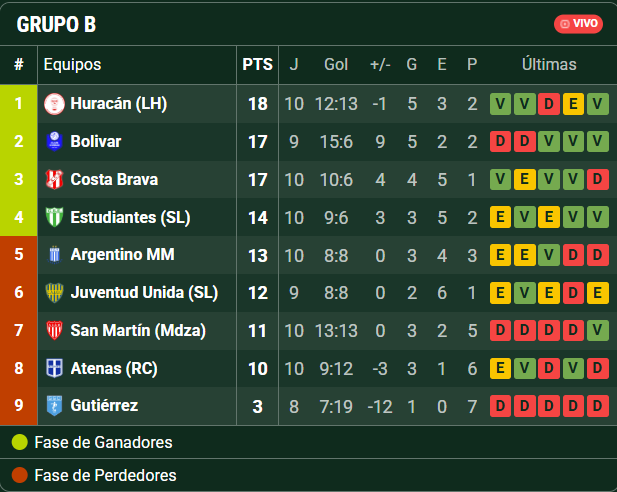
Task: Click the Últimas column header
Action: click(549, 64)
